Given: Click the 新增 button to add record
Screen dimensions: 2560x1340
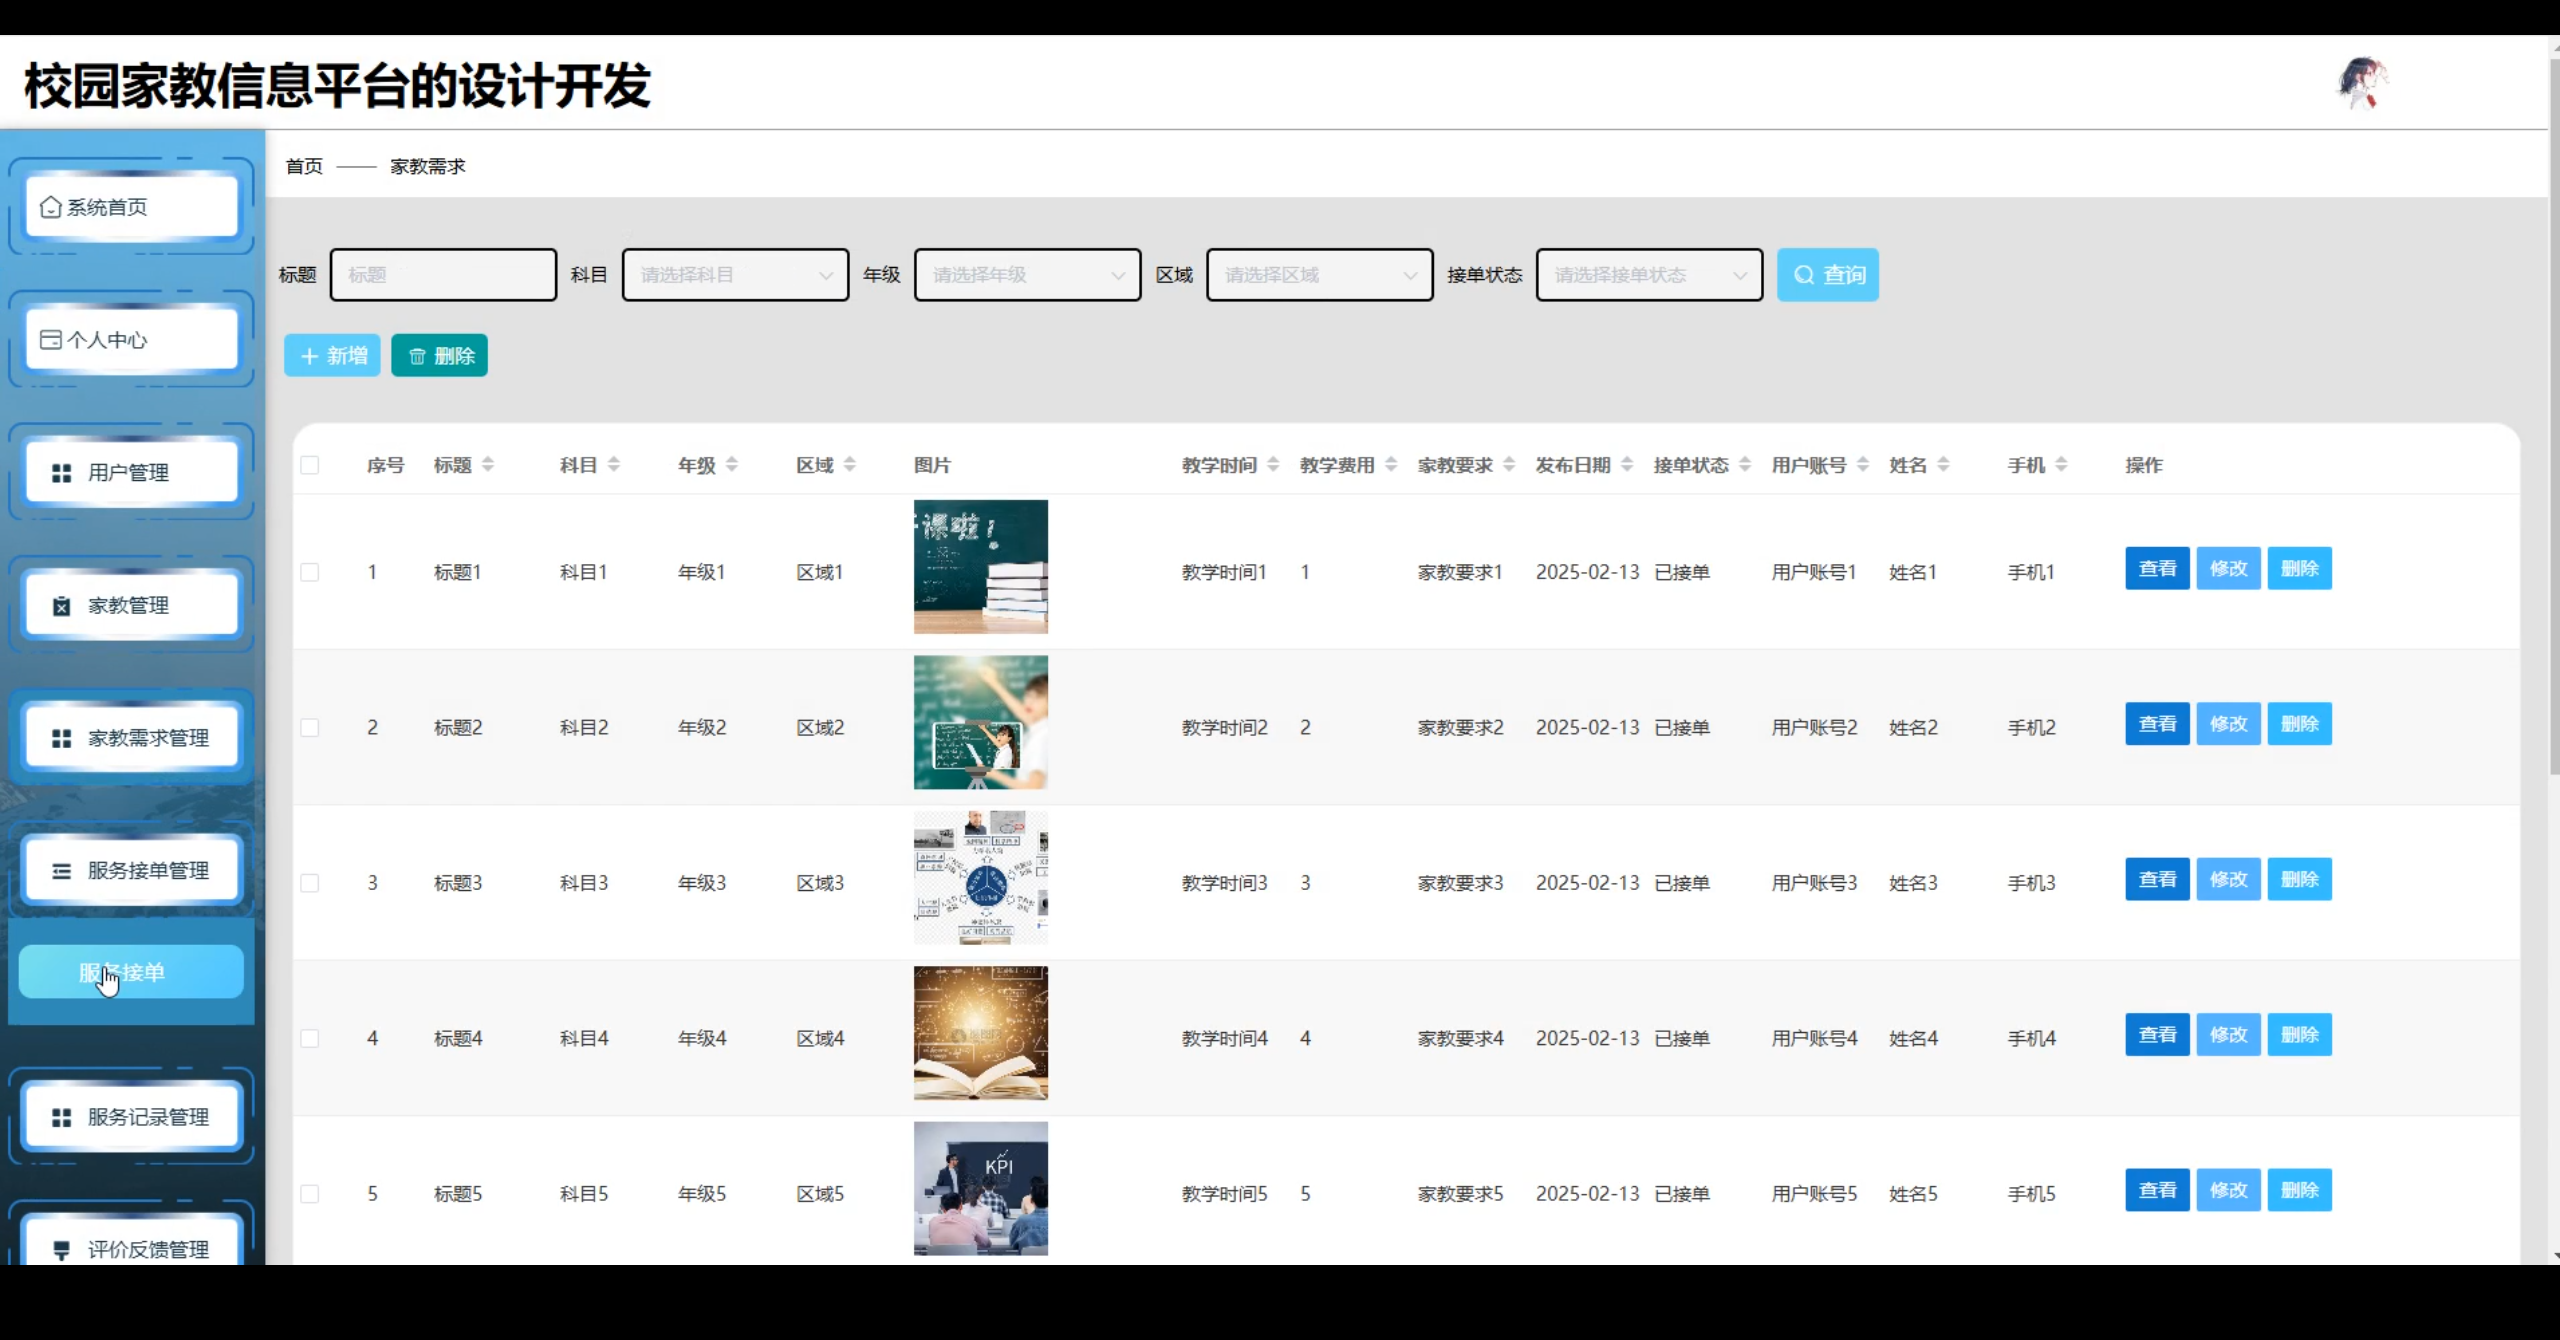Looking at the screenshot, I should [x=331, y=355].
